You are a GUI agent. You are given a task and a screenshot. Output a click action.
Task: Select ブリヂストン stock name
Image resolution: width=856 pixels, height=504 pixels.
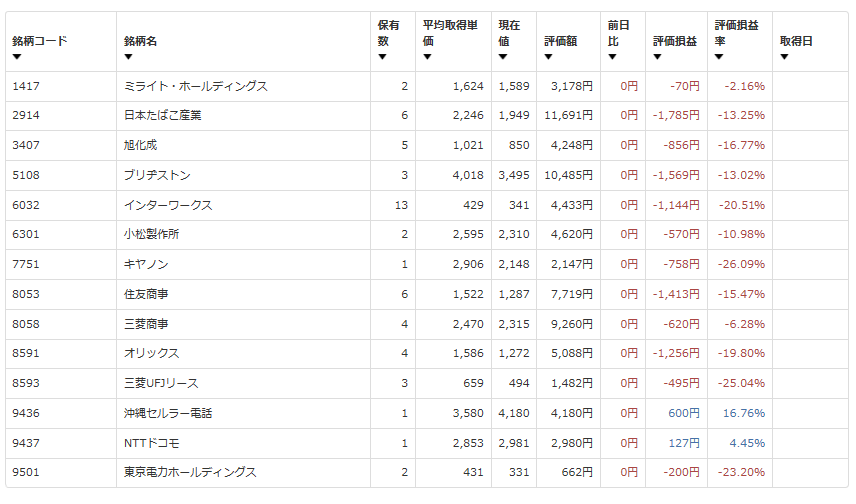click(x=157, y=175)
